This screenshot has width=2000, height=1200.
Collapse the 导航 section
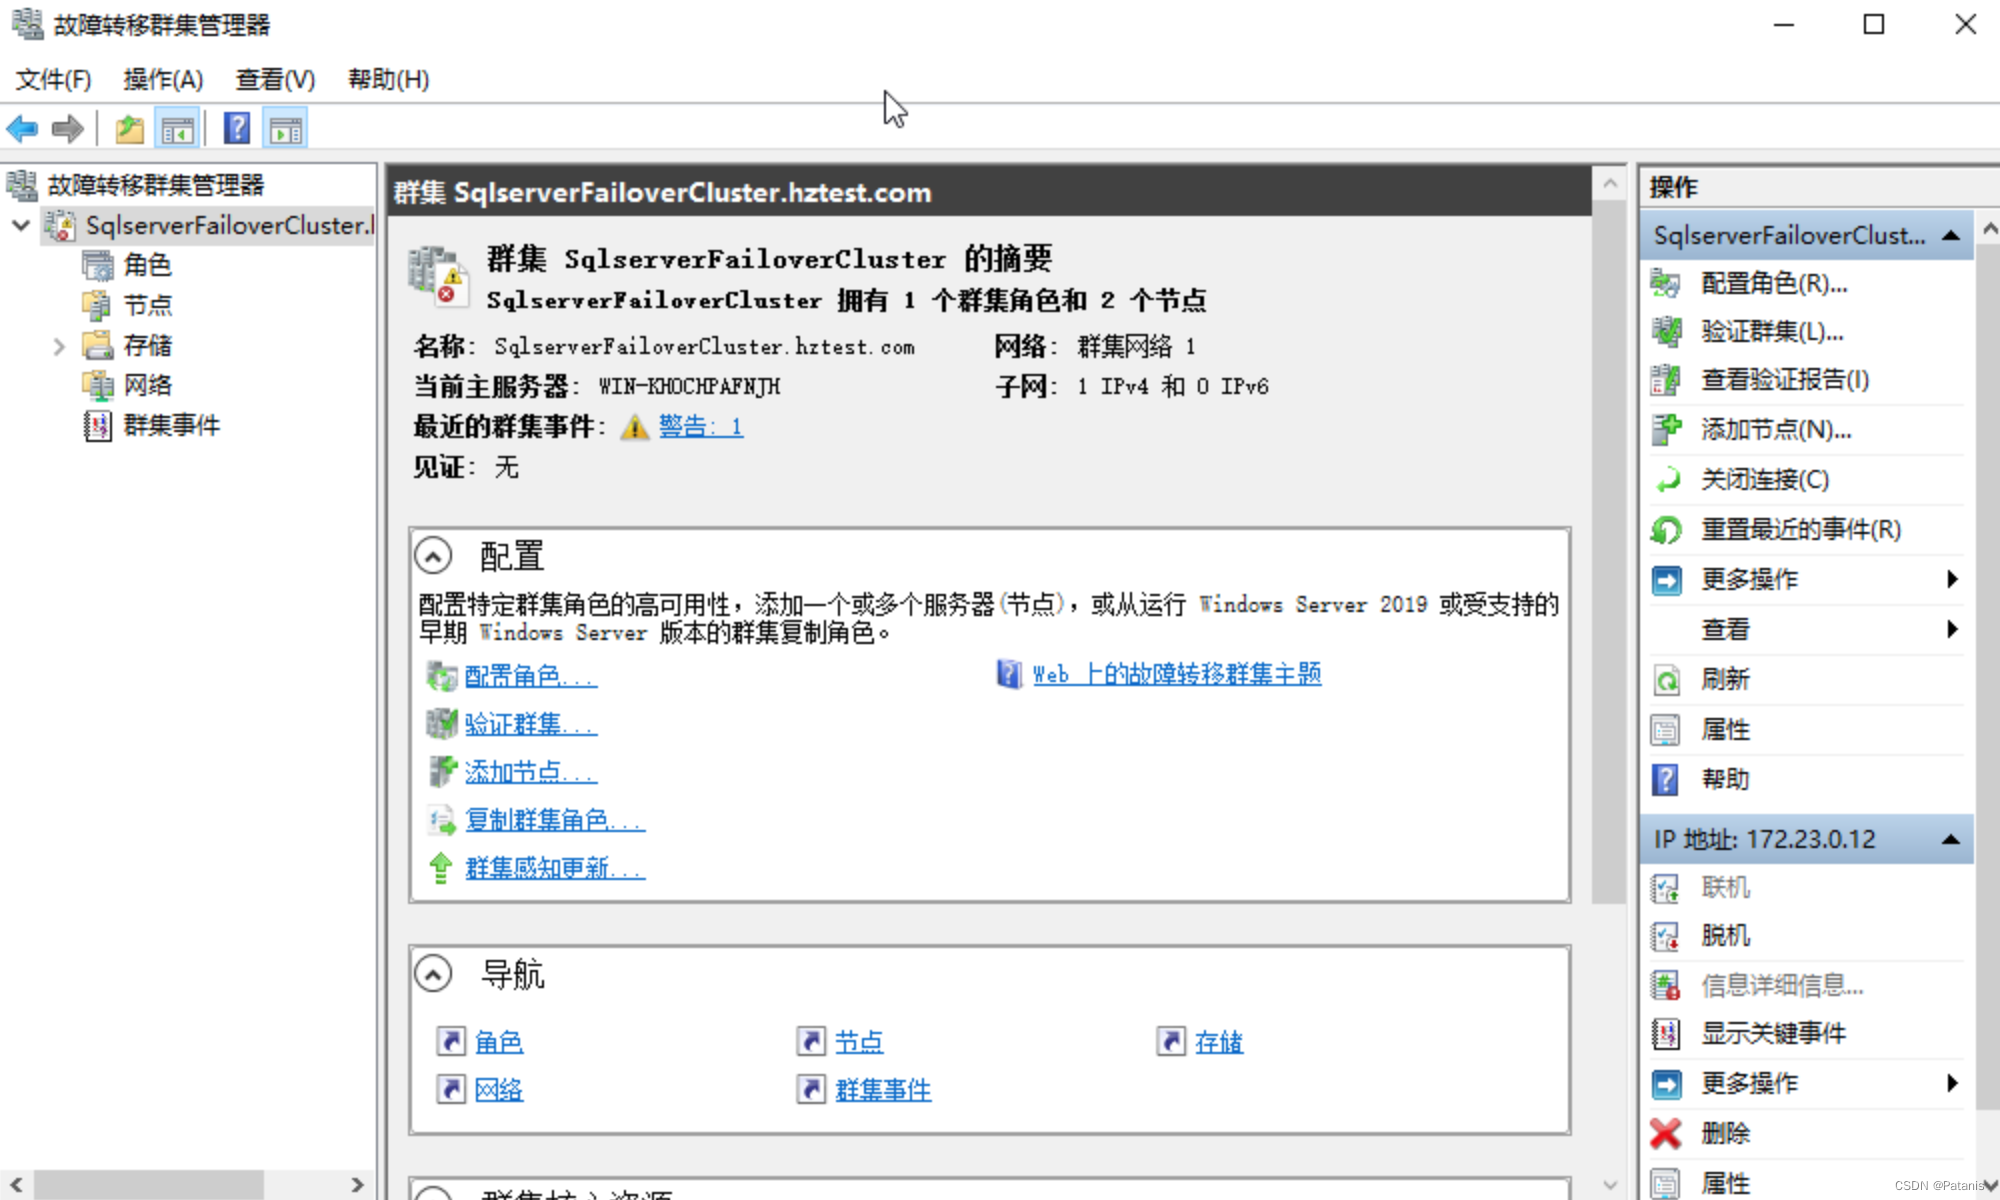click(x=433, y=974)
